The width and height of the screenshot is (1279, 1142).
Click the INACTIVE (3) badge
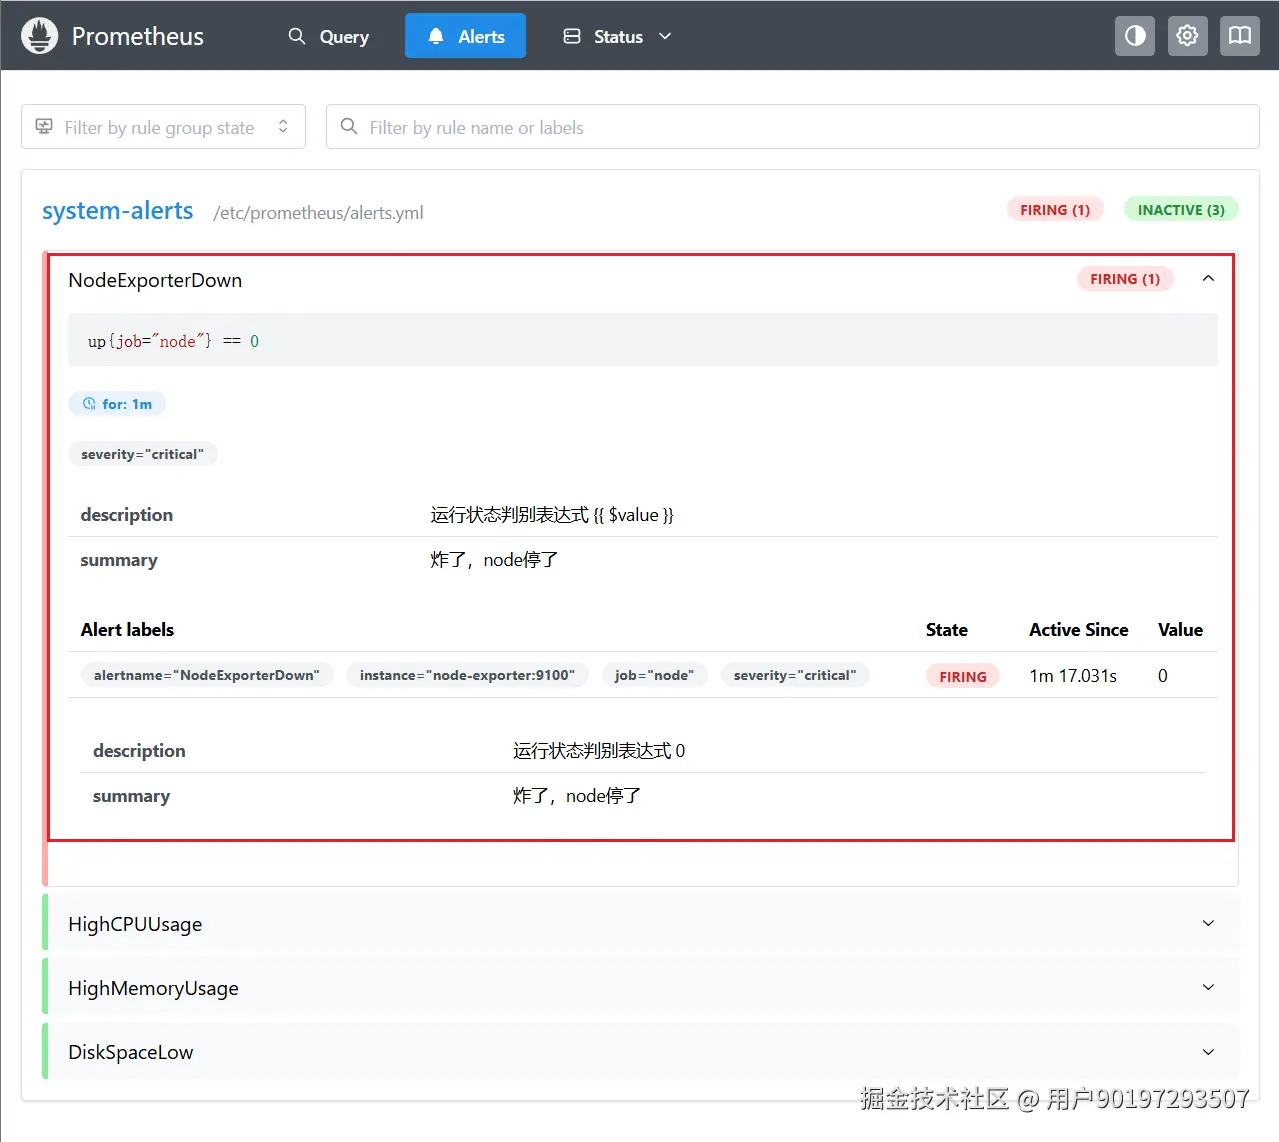[x=1181, y=210]
